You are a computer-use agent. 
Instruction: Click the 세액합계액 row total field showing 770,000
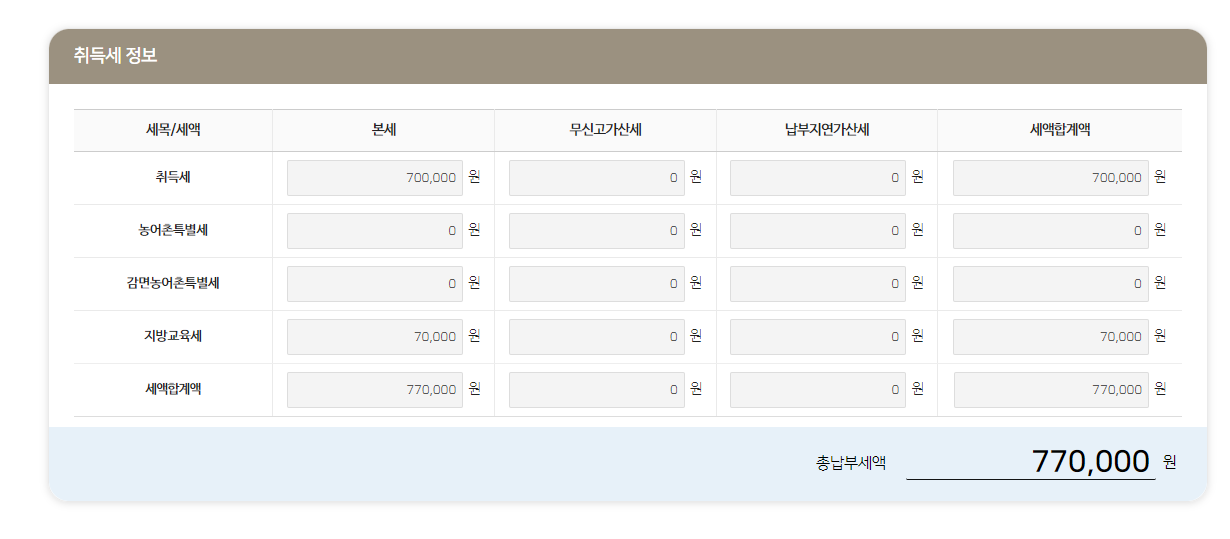tap(1051, 390)
